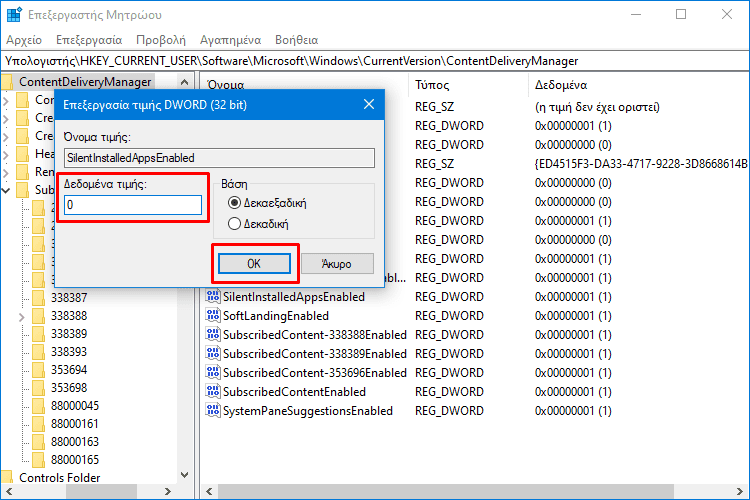
Task: Click the values pane horizontal scrollbar thumb
Action: [x=446, y=491]
